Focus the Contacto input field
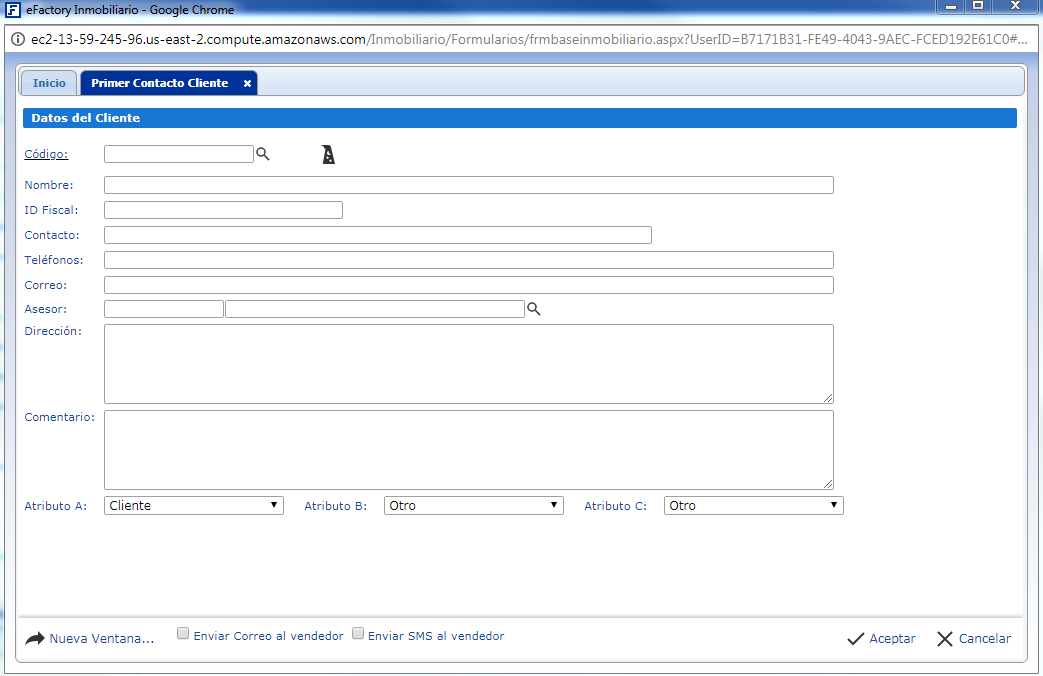The image size is (1043, 676). 378,235
